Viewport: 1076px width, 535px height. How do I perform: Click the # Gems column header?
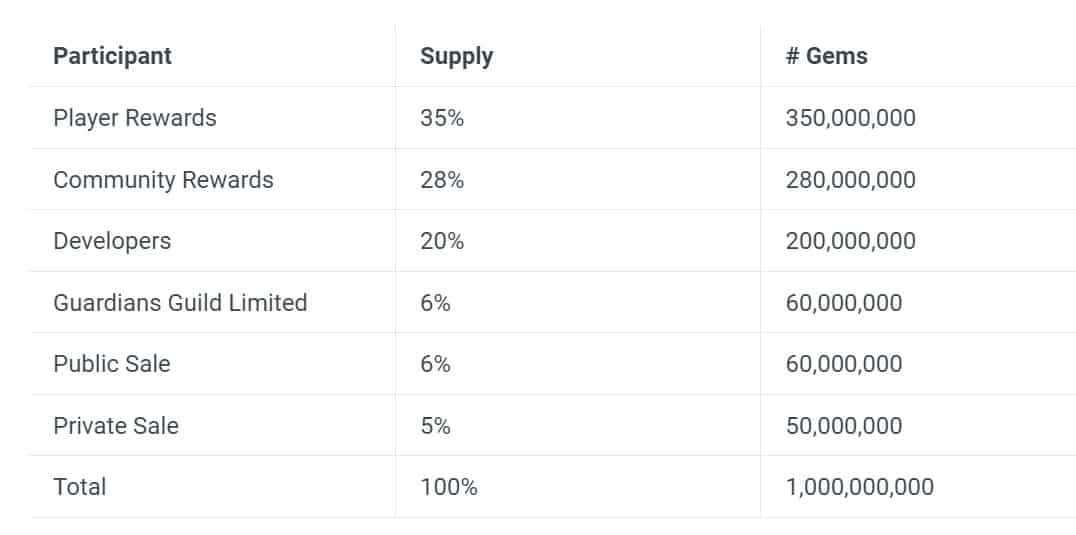pos(826,56)
